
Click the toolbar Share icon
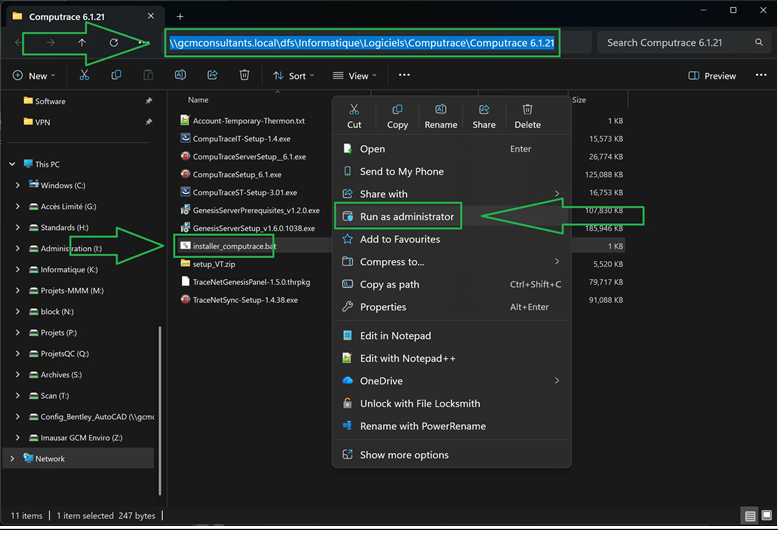point(212,75)
